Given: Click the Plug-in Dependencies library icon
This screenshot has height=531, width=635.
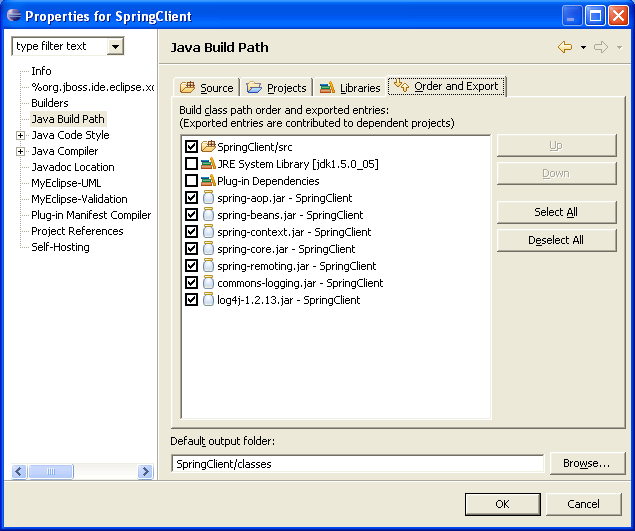Looking at the screenshot, I should [208, 180].
